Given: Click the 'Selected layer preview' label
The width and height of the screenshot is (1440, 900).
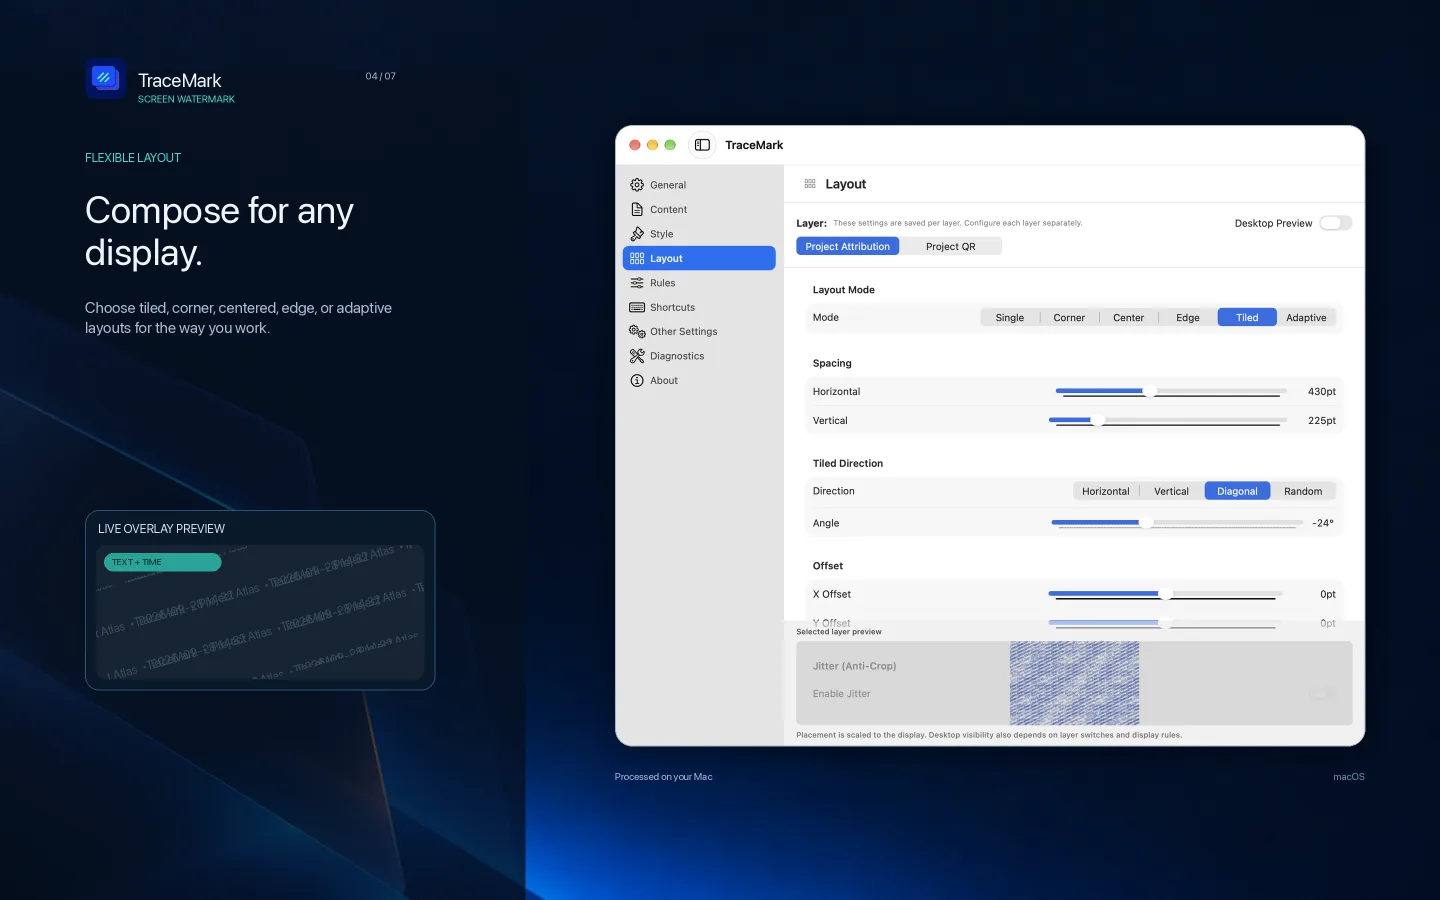Looking at the screenshot, I should 838,632.
